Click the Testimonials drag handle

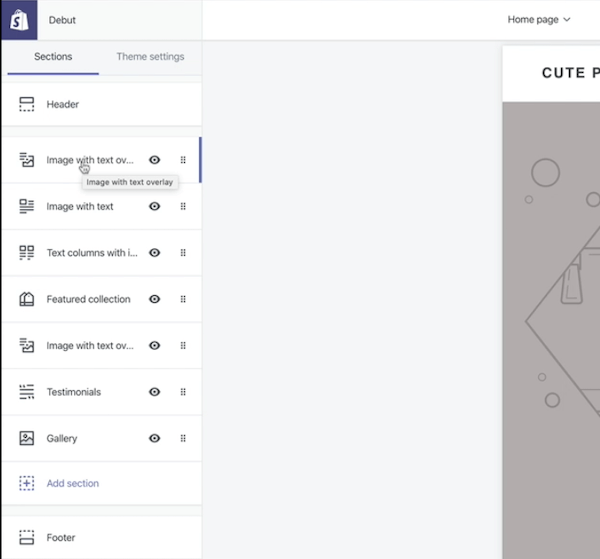183,392
